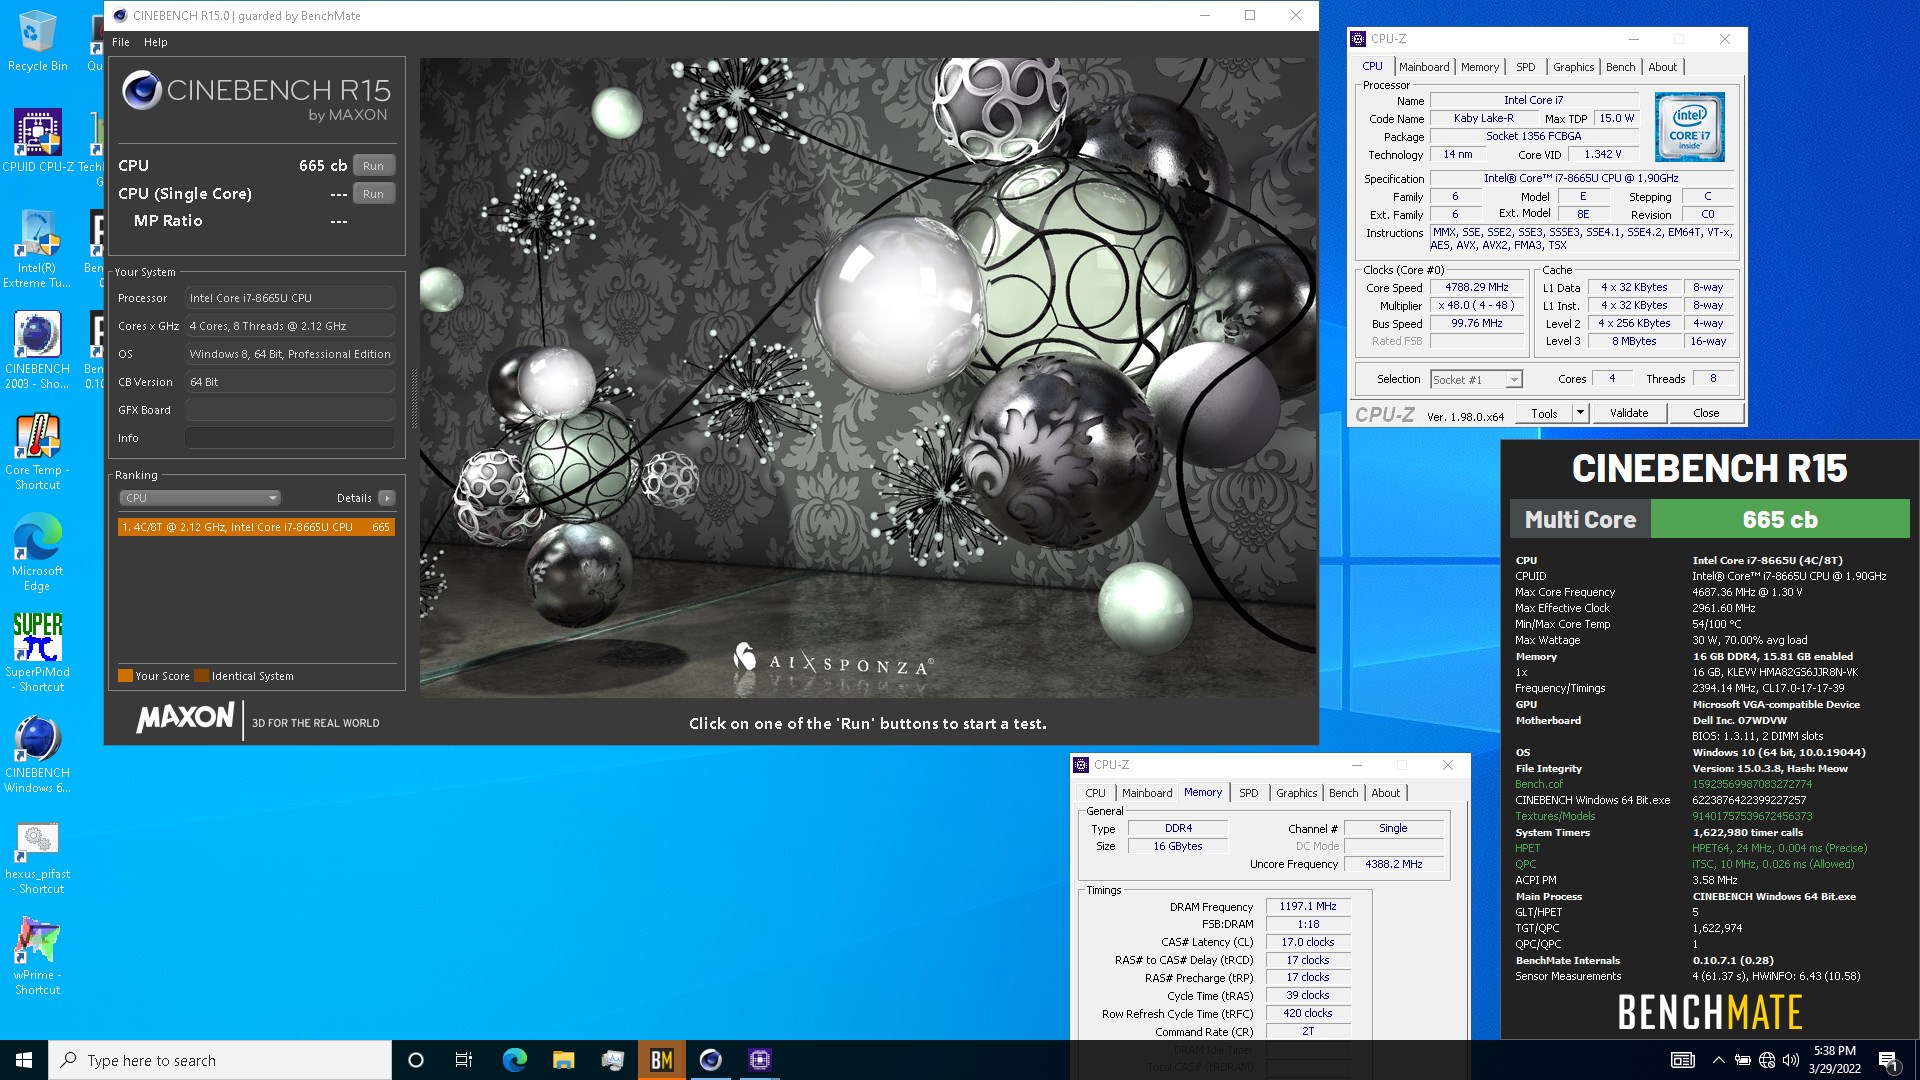
Task: Switch to SPD tab in top CPU-Z
Action: pos(1525,67)
